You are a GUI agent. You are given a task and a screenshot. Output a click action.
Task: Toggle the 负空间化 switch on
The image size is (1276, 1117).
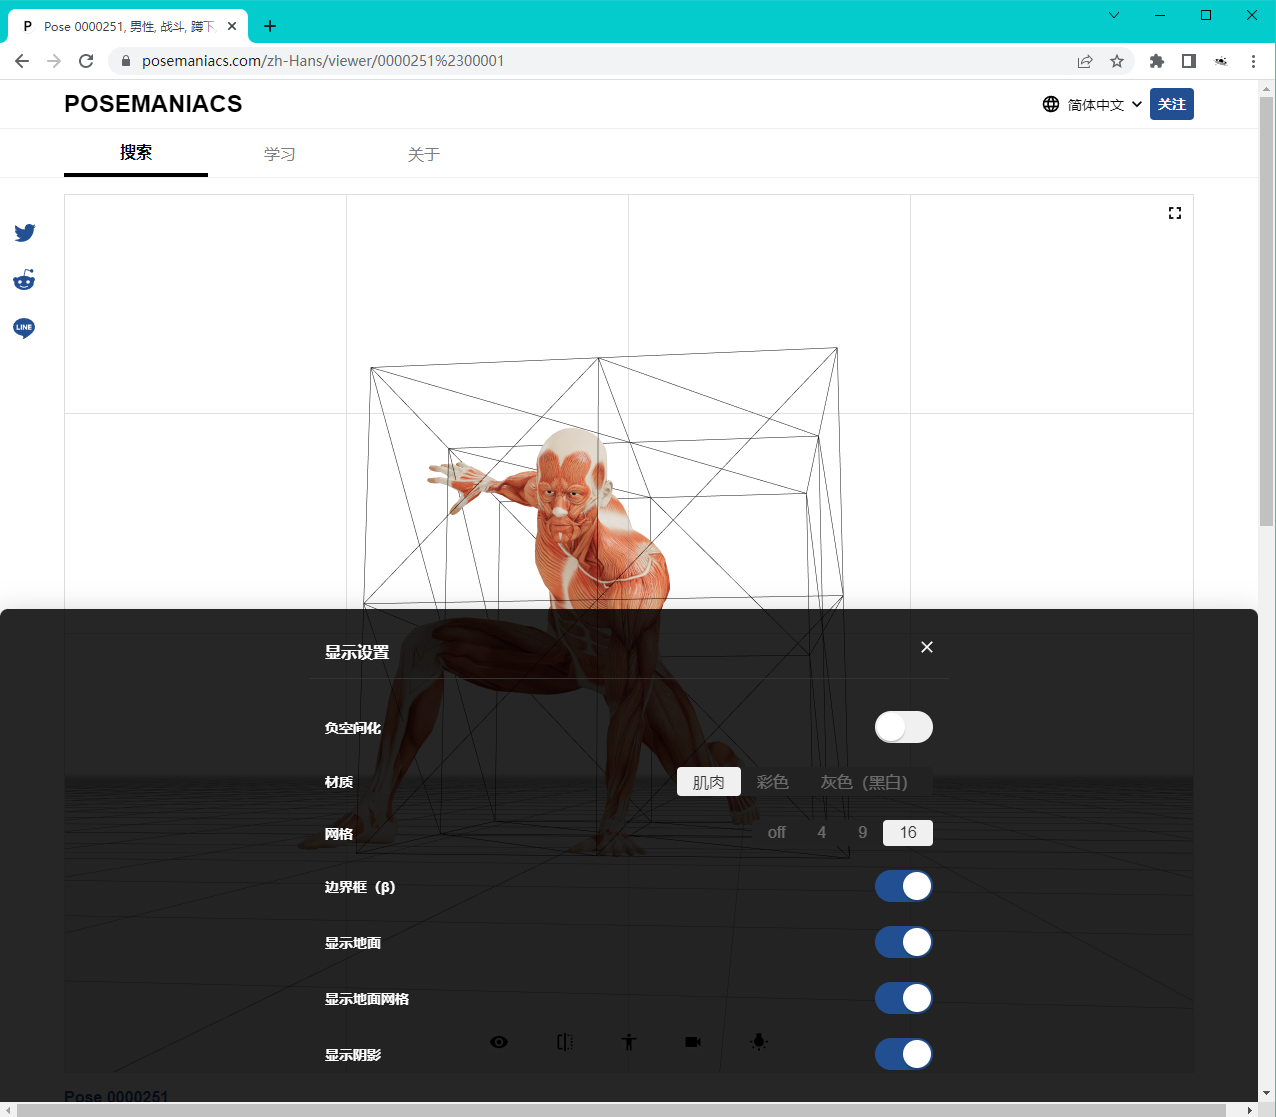[x=904, y=727]
